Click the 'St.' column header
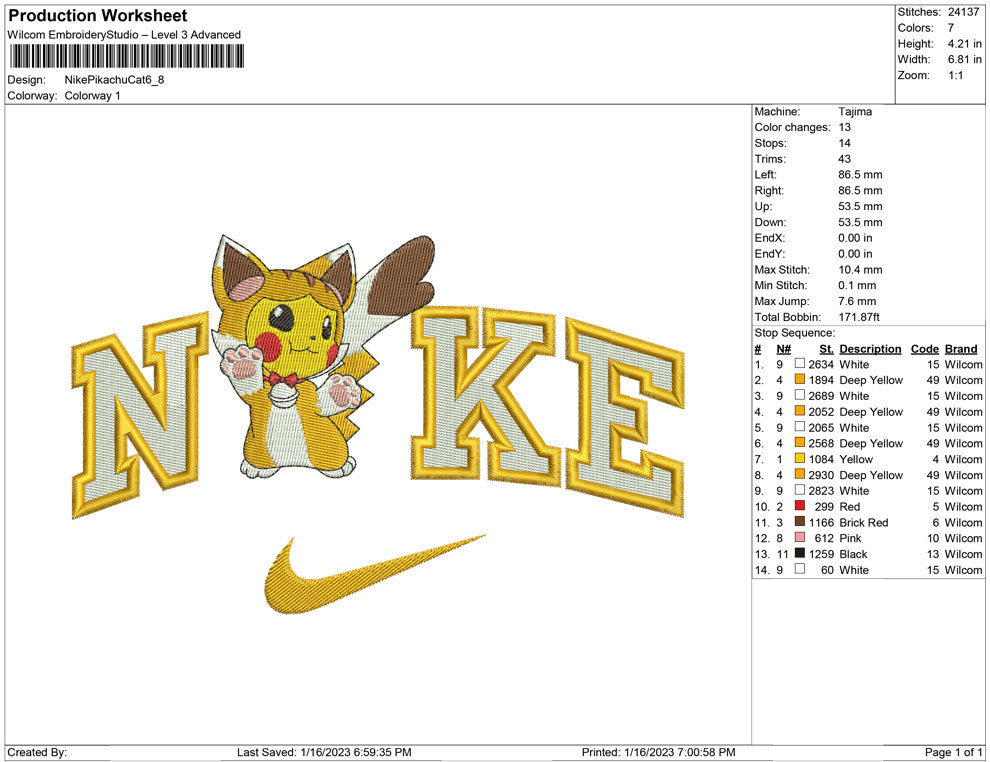 pos(826,349)
